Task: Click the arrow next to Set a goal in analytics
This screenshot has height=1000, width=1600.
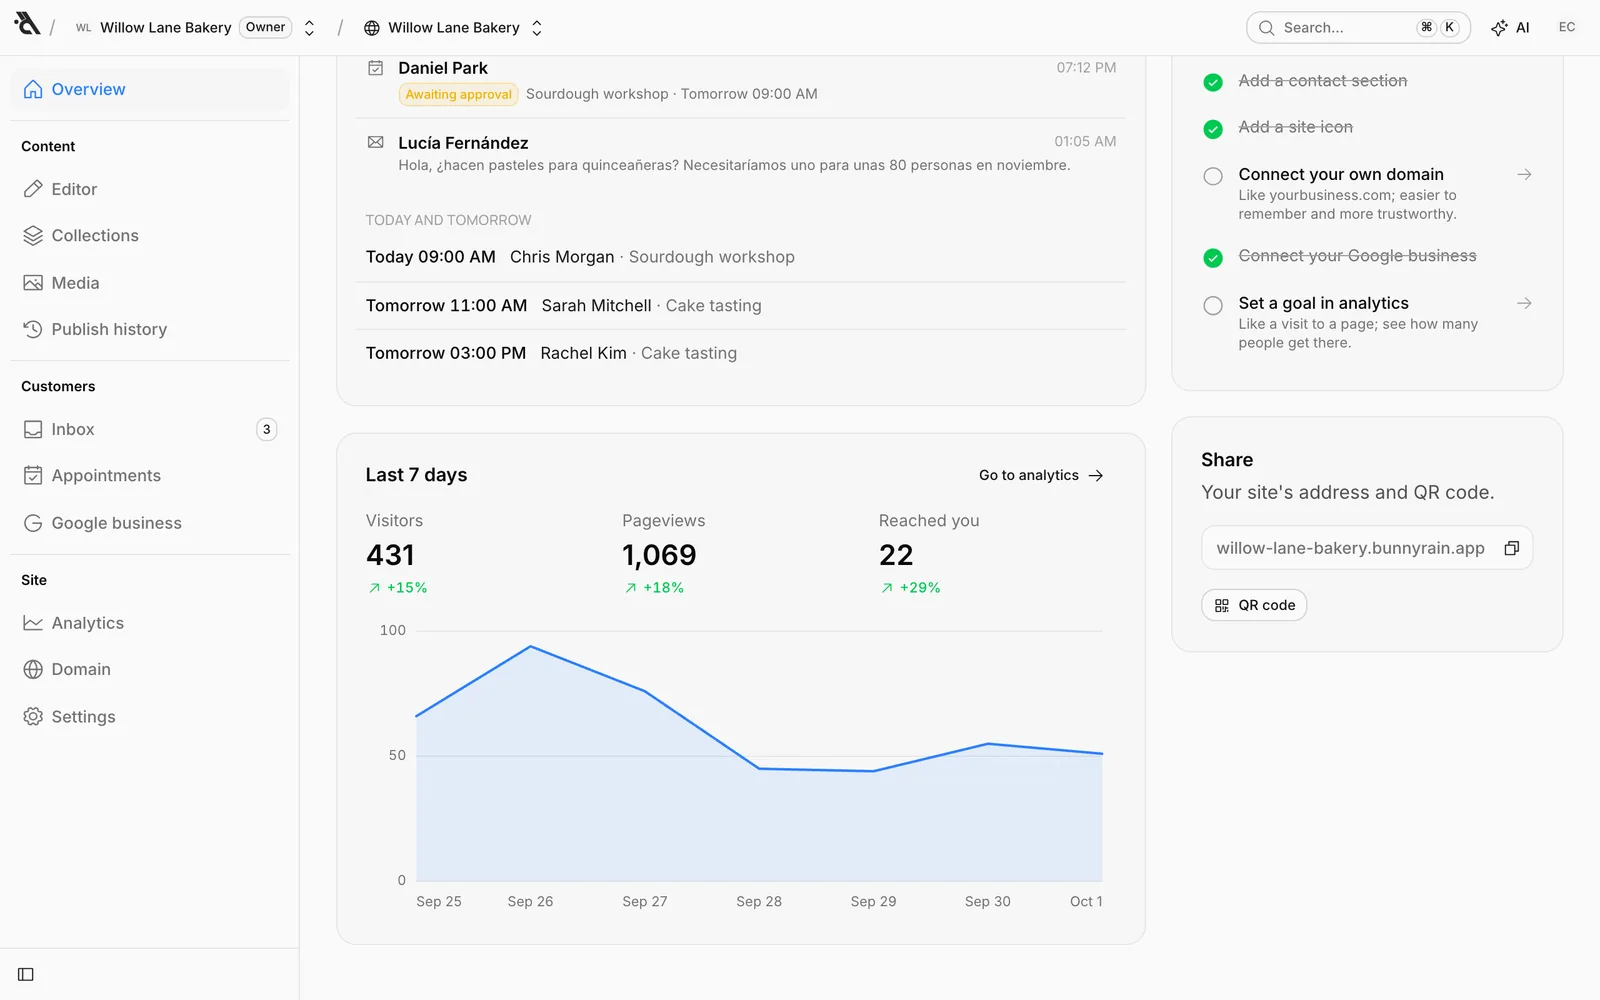Action: click(x=1524, y=303)
